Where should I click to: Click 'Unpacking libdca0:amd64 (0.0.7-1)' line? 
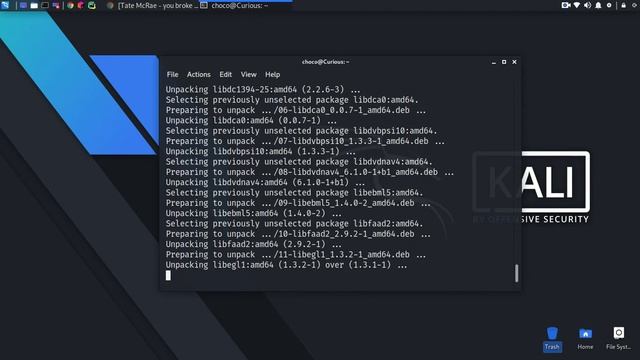[251, 120]
